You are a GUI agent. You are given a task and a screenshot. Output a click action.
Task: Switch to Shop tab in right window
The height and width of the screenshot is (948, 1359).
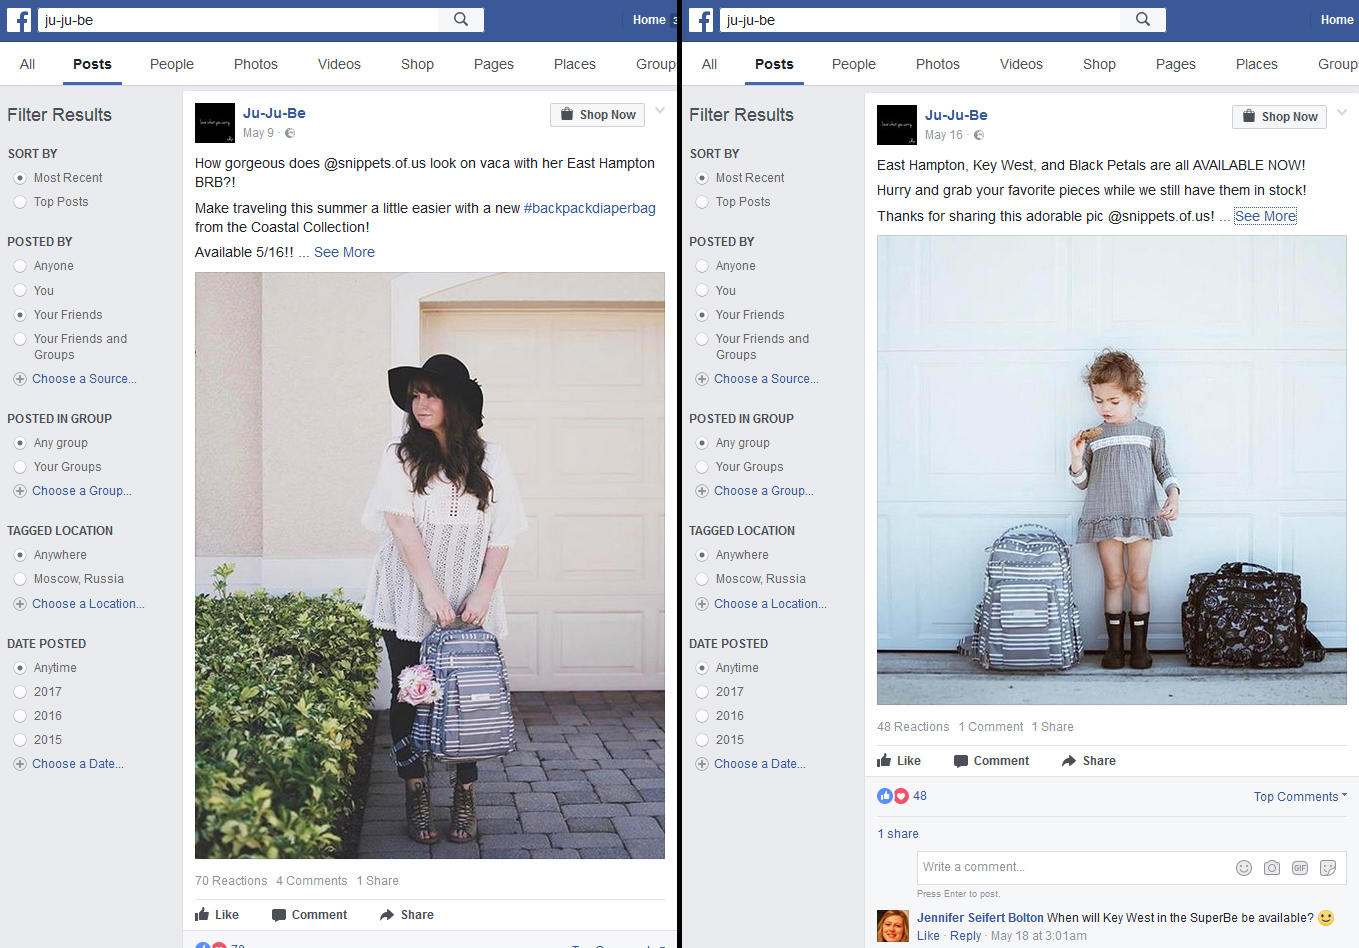pos(1099,64)
